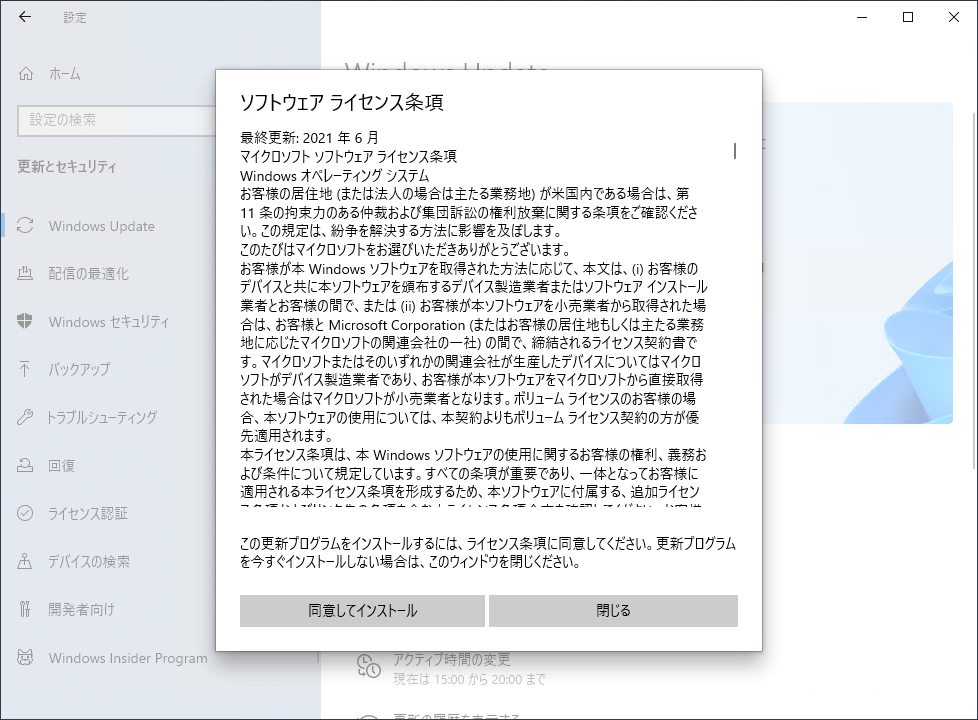Click the 回復 recovery icon
This screenshot has height=720, width=978.
tap(26, 466)
